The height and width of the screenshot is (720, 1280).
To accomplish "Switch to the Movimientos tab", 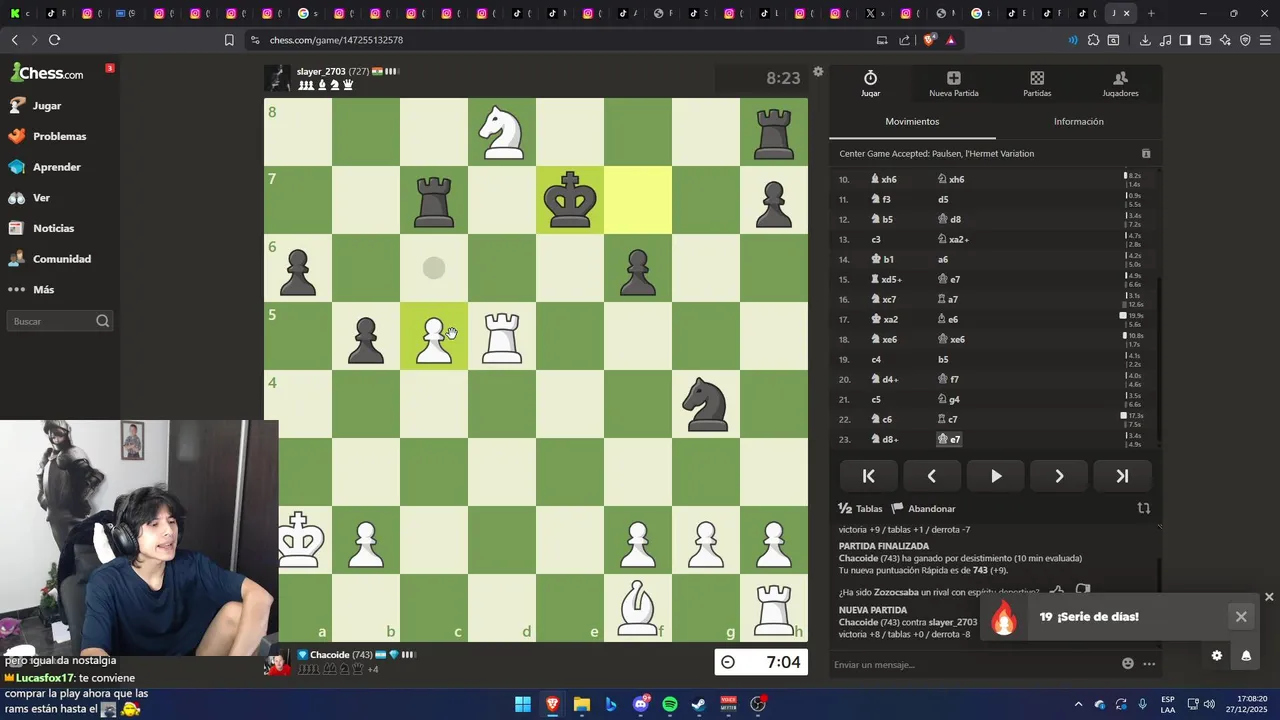I will pos(912,121).
